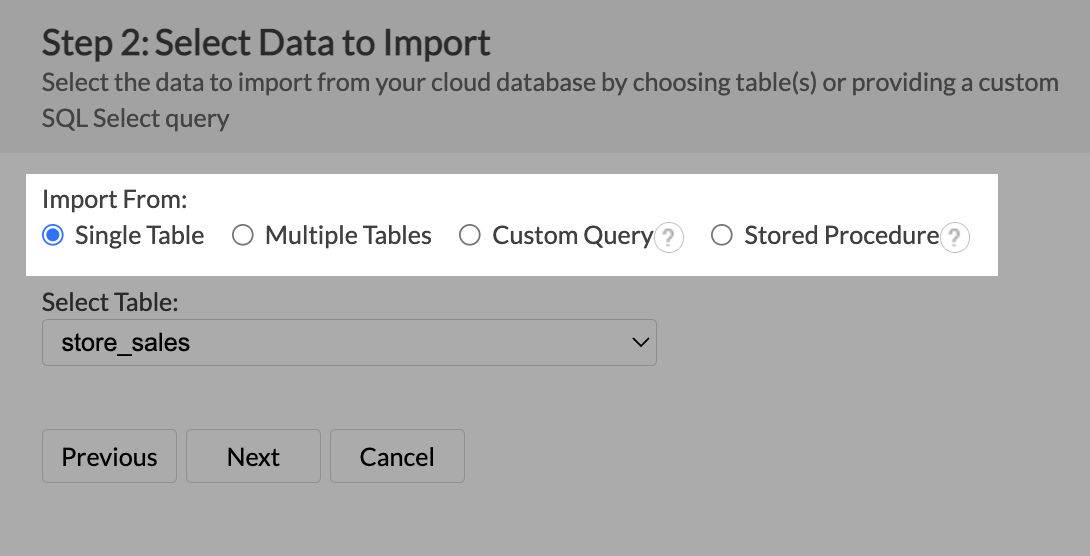
Task: Cancel the import wizard
Action: tap(397, 456)
